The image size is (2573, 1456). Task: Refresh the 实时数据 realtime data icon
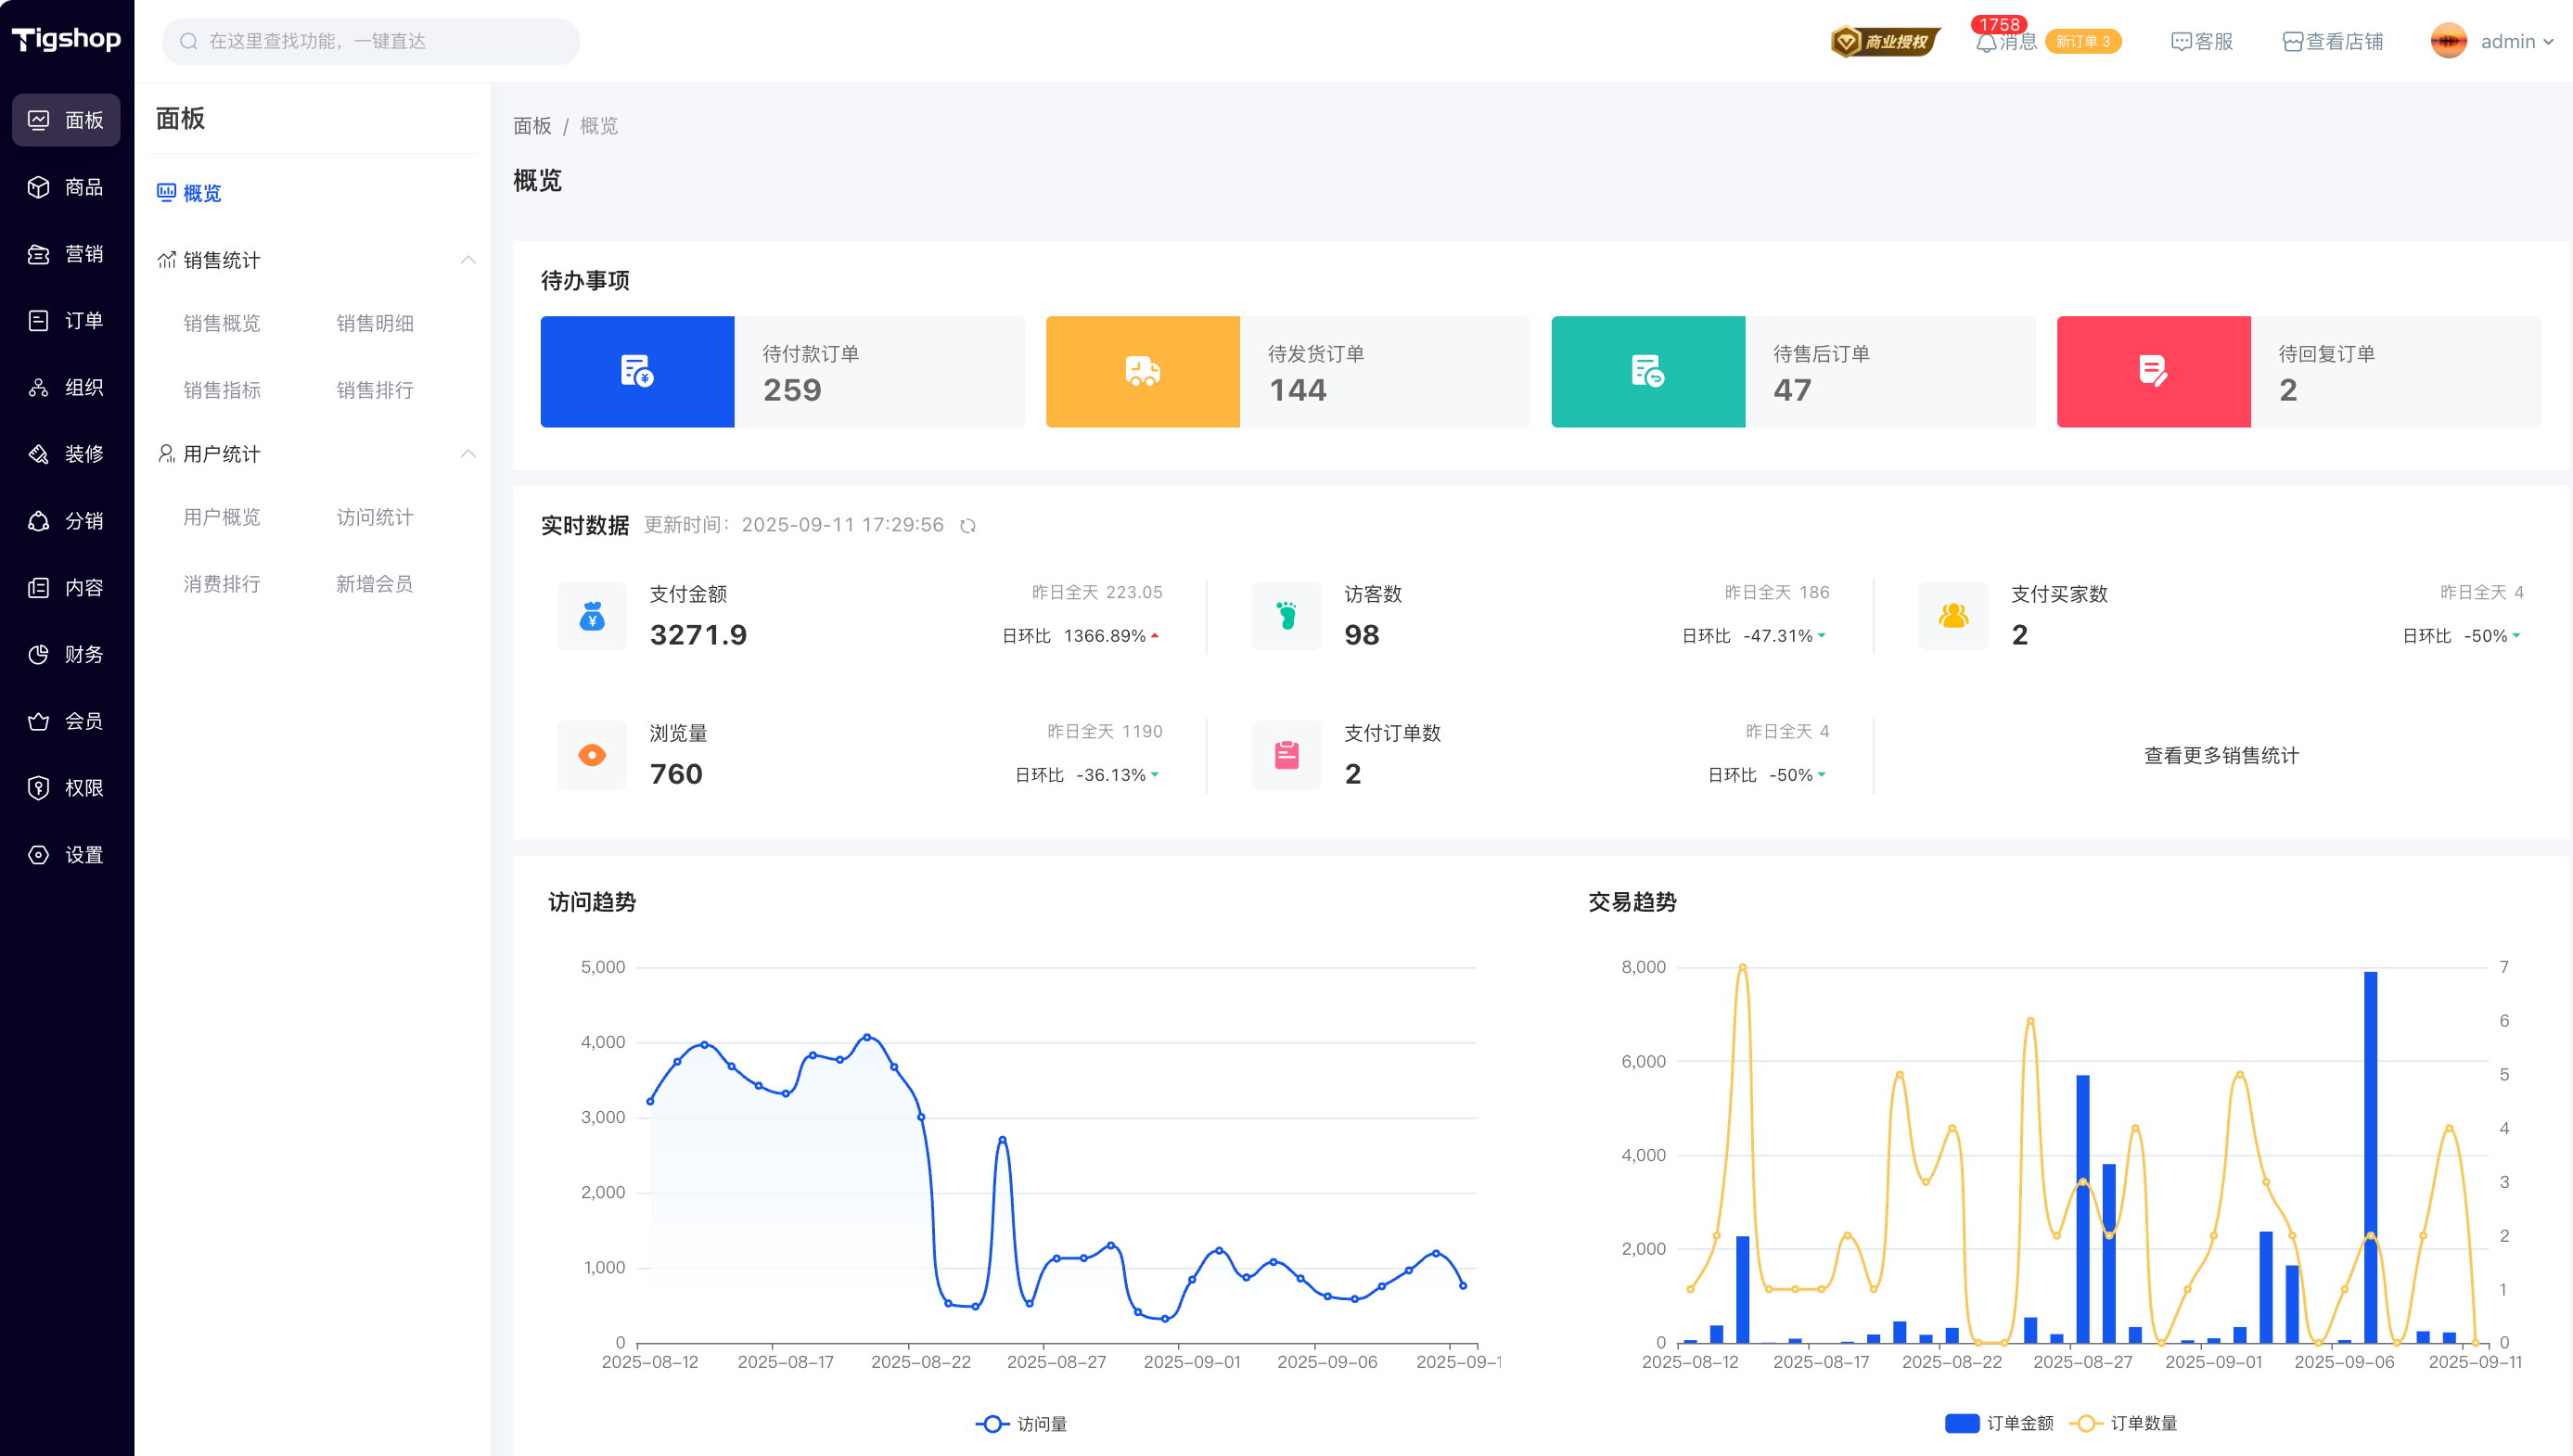[x=968, y=526]
